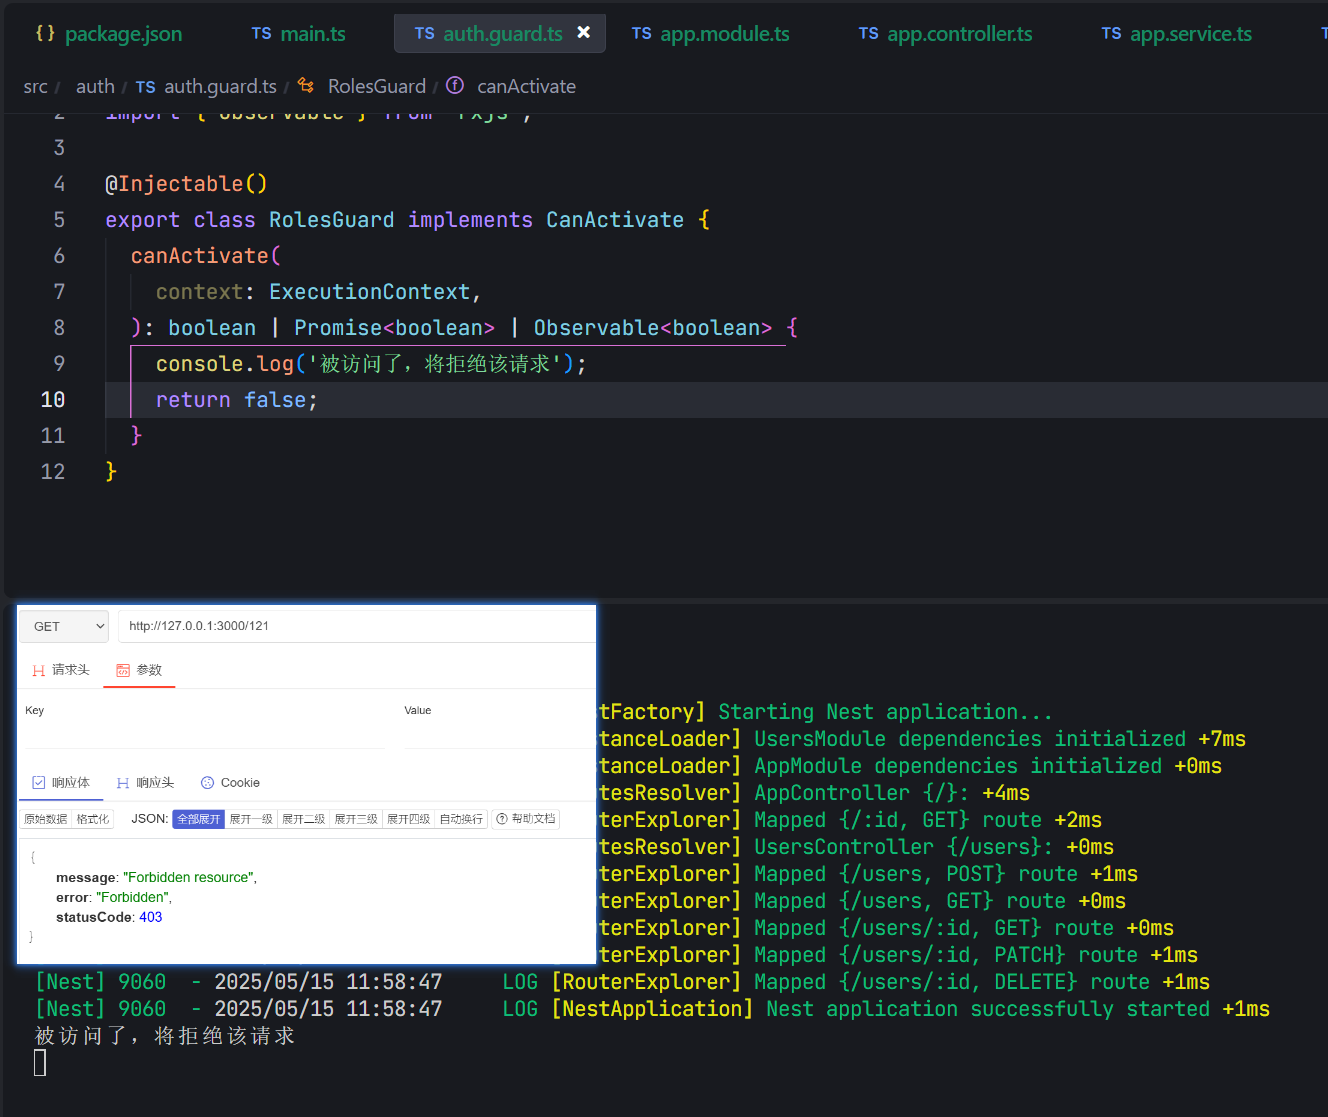Switch JSON view to 格式化 formatted
Viewport: 1328px width, 1117px height.
pos(93,819)
